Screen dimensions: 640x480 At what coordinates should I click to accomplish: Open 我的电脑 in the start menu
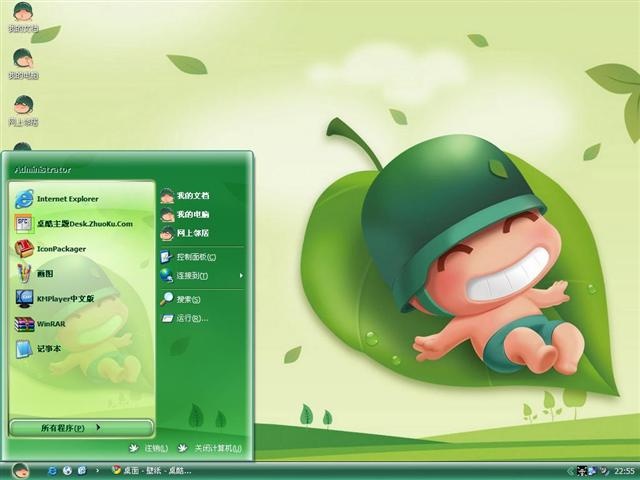(203, 214)
